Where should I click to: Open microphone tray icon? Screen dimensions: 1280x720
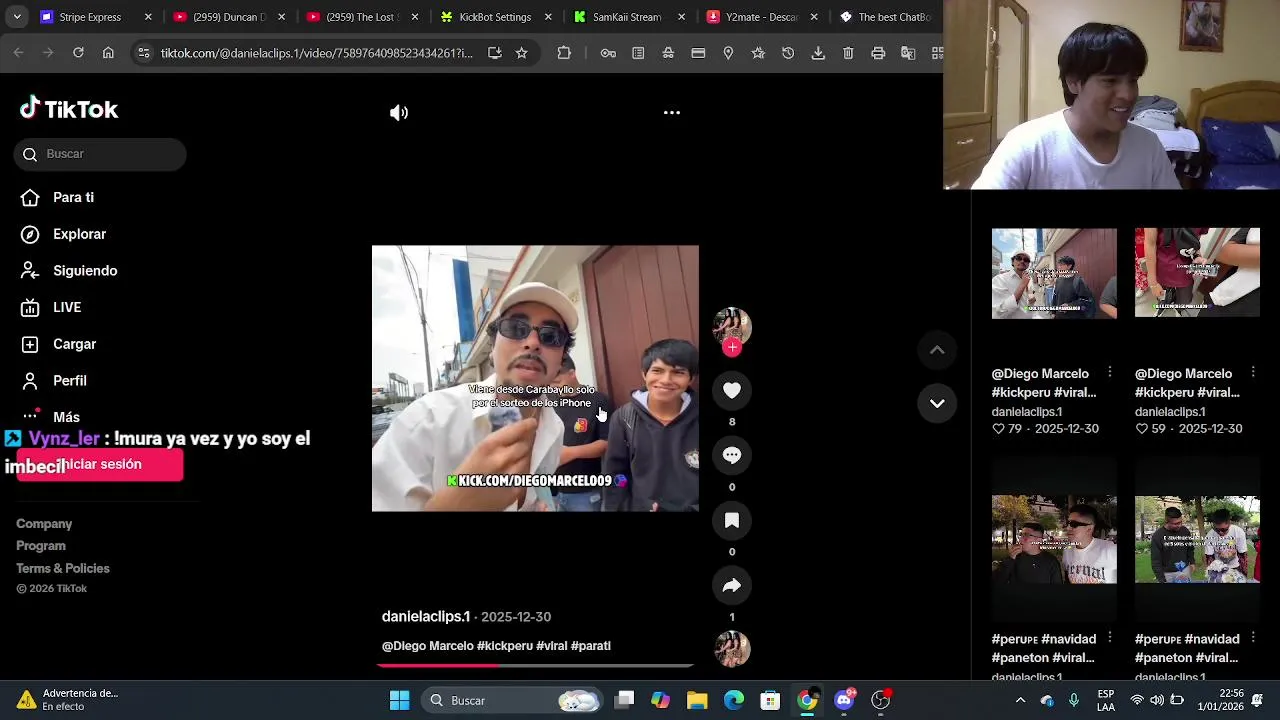click(x=1074, y=700)
